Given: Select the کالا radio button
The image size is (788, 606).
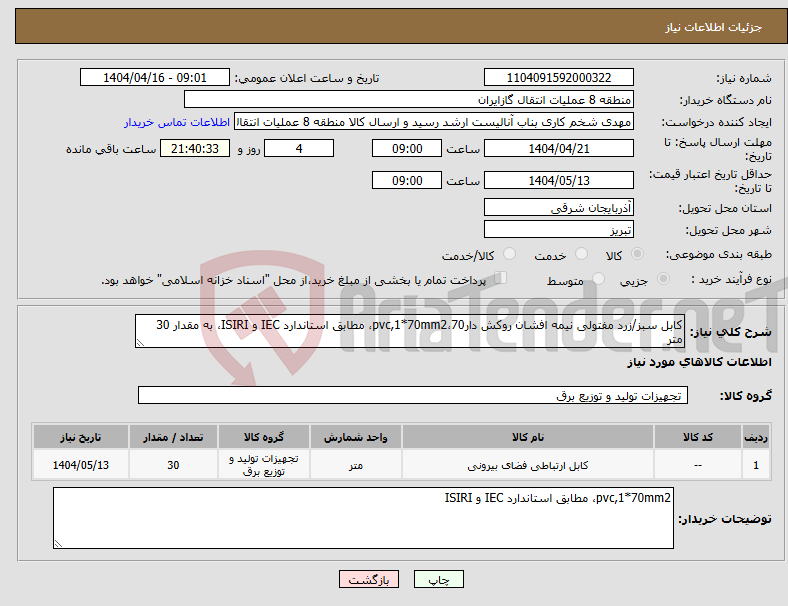Looking at the screenshot, I should [637, 254].
